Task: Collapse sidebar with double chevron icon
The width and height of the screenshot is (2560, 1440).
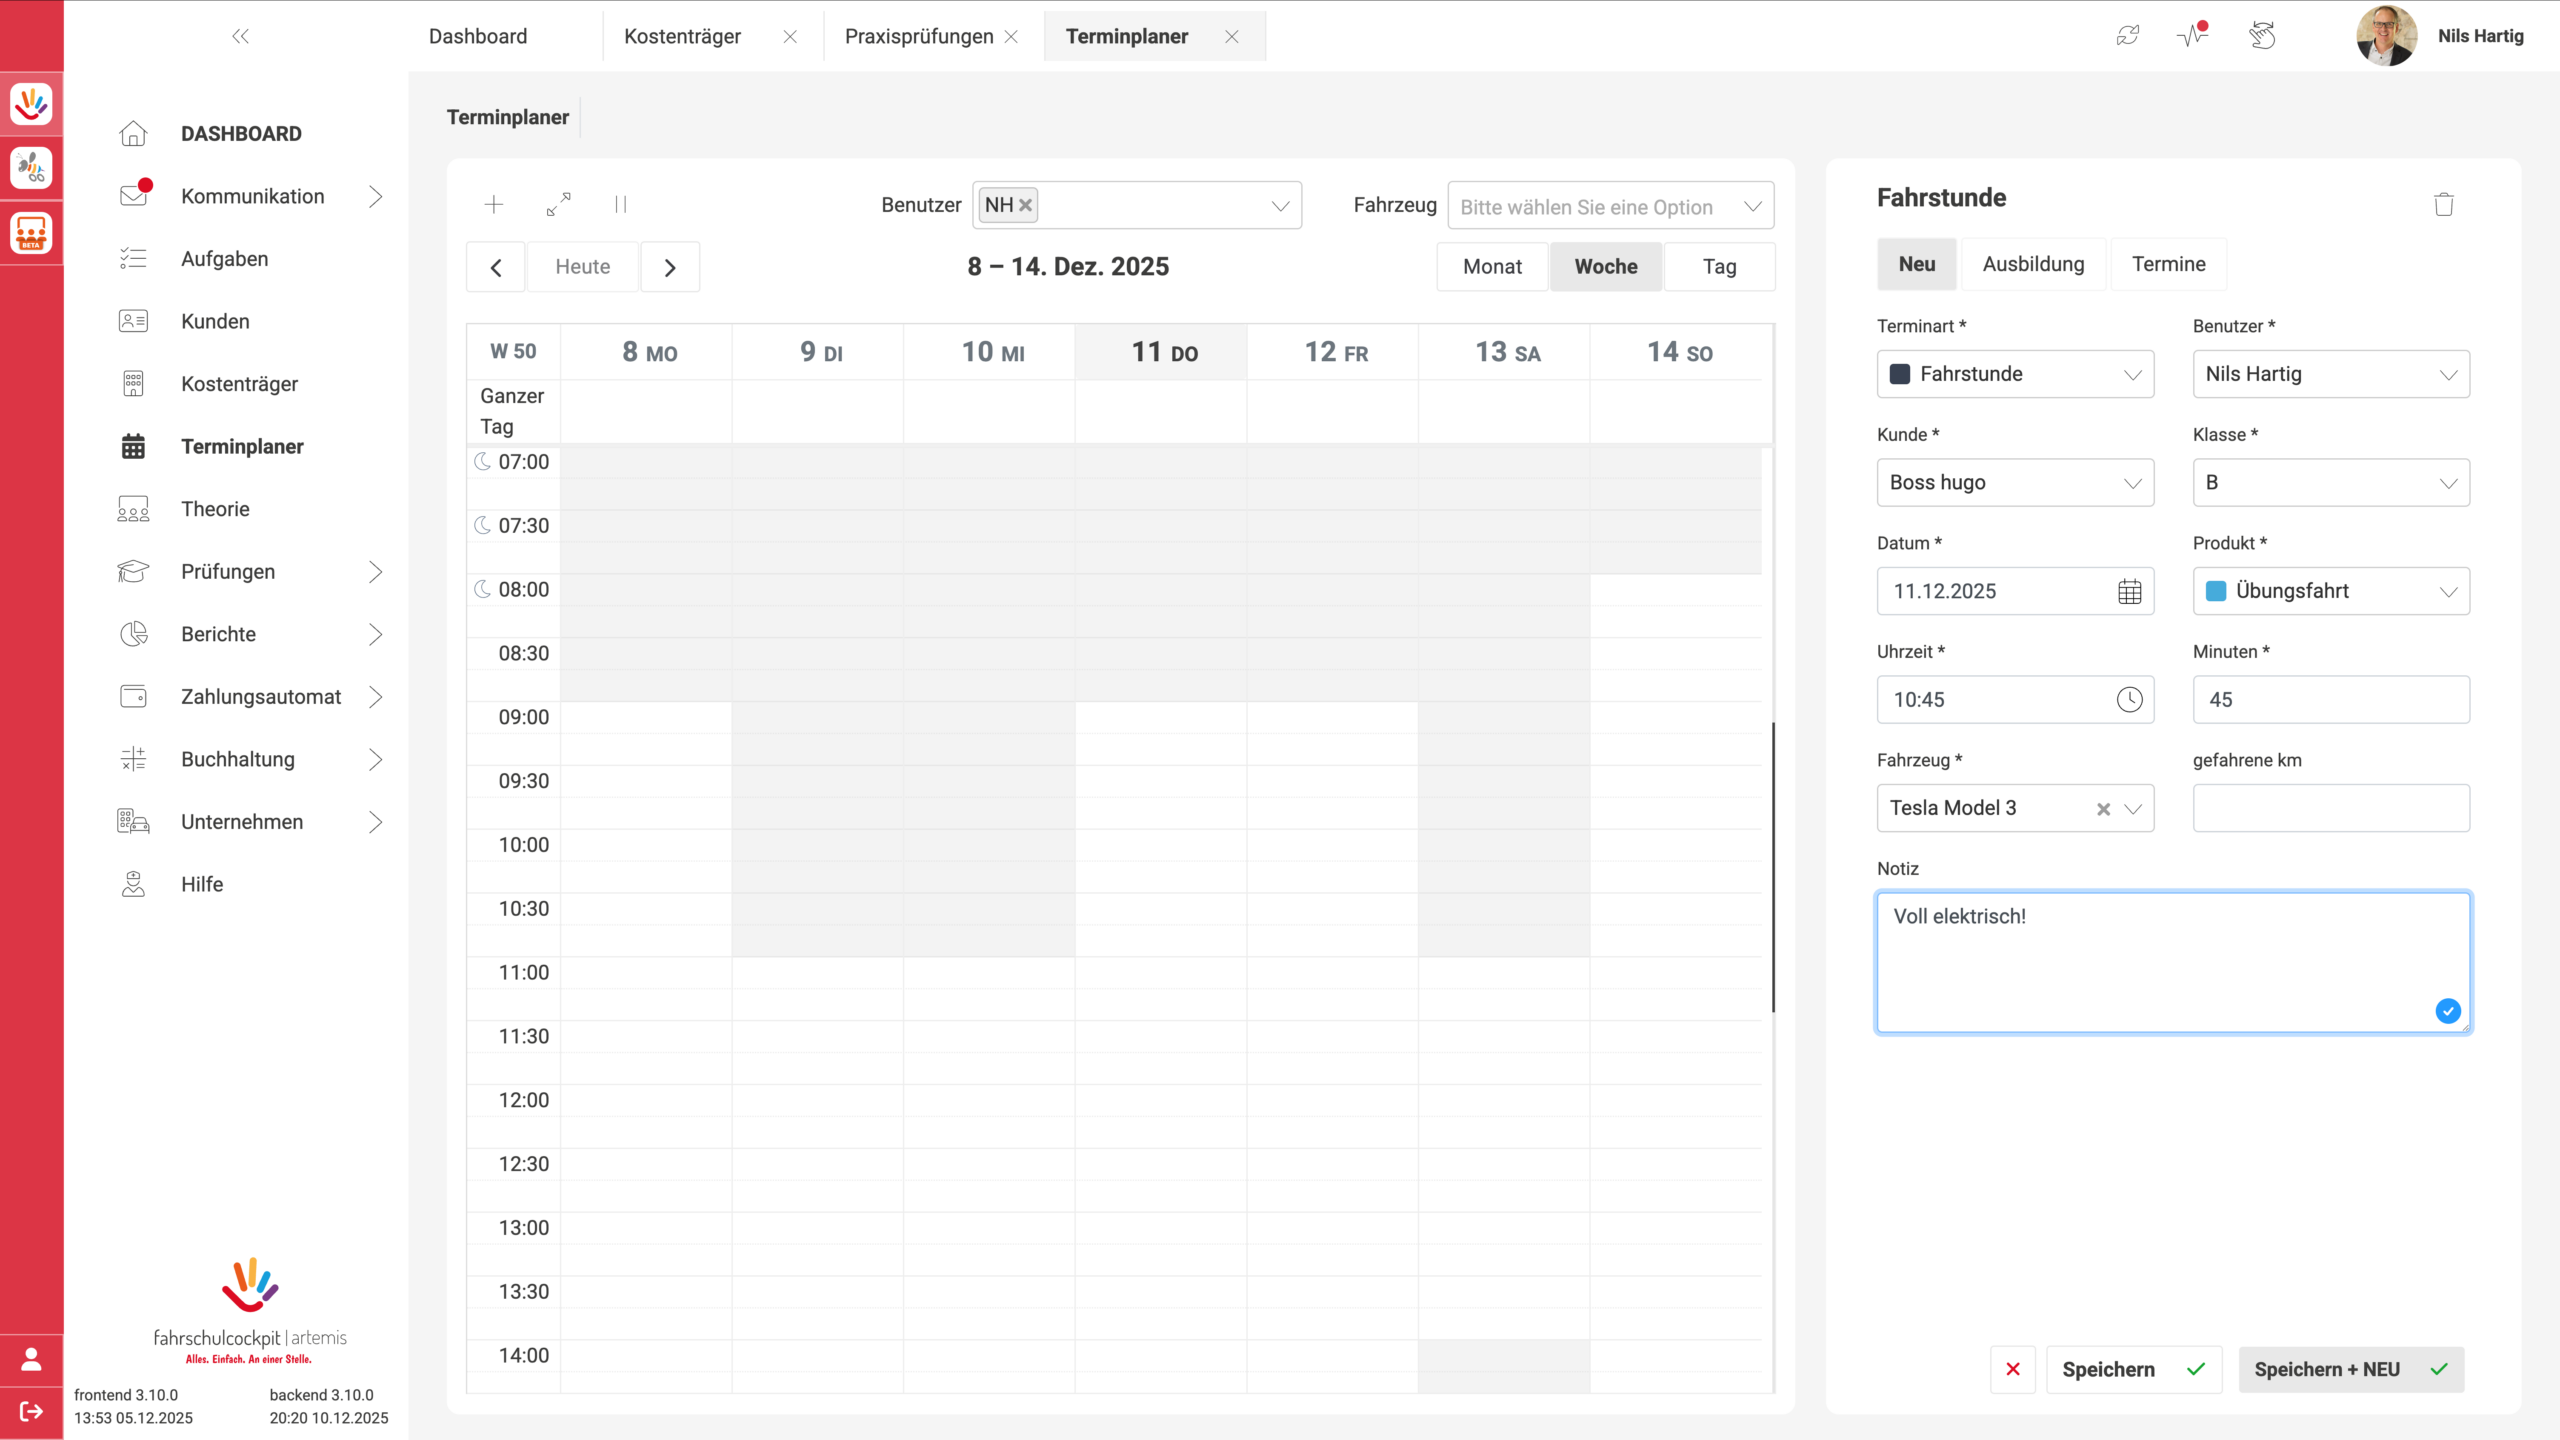Action: pos(240,37)
